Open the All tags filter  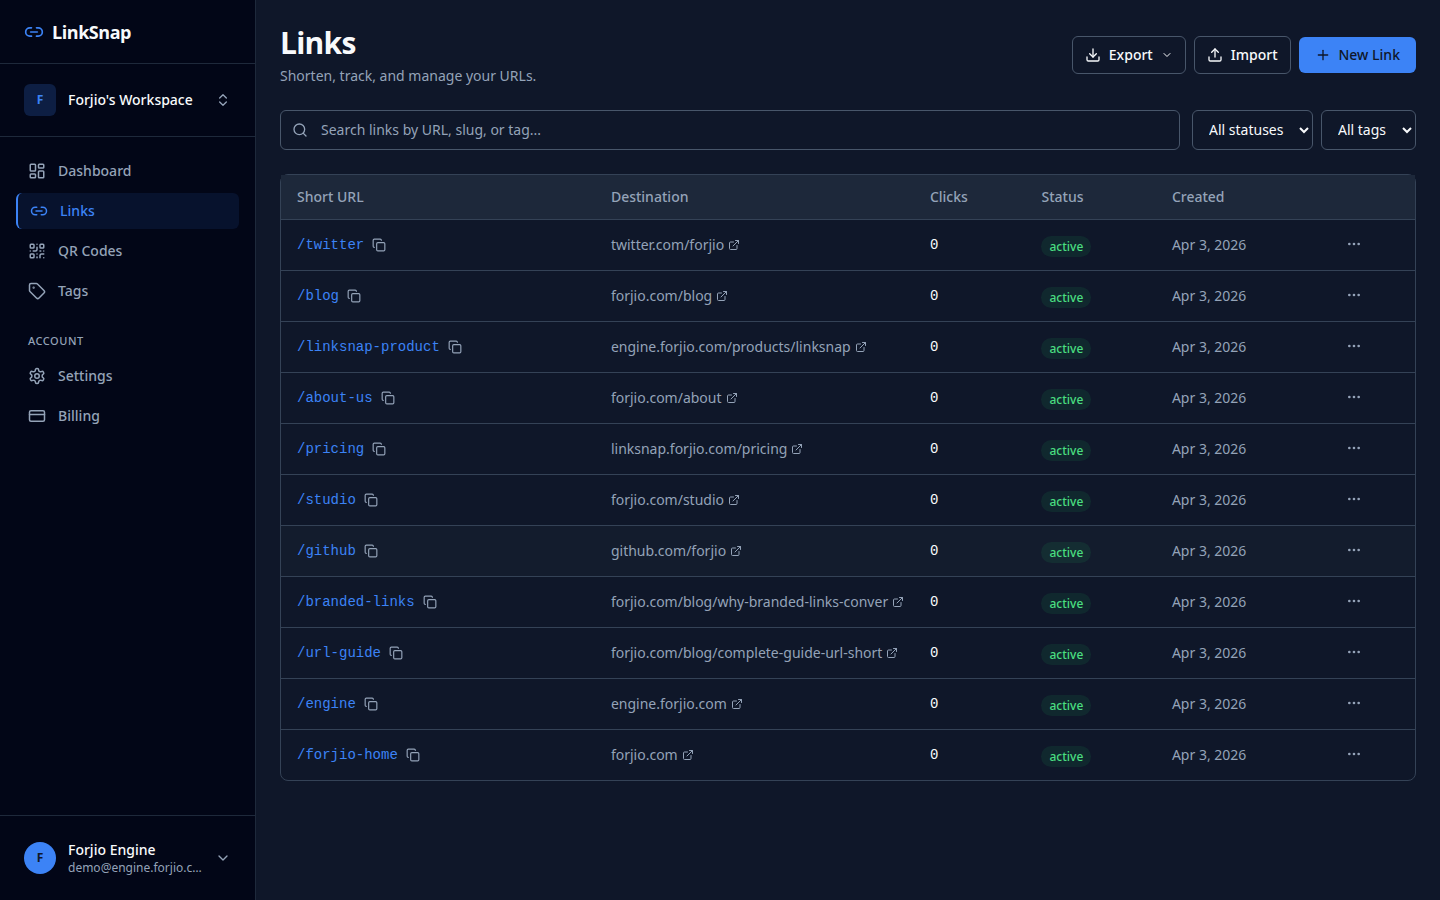1368,129
